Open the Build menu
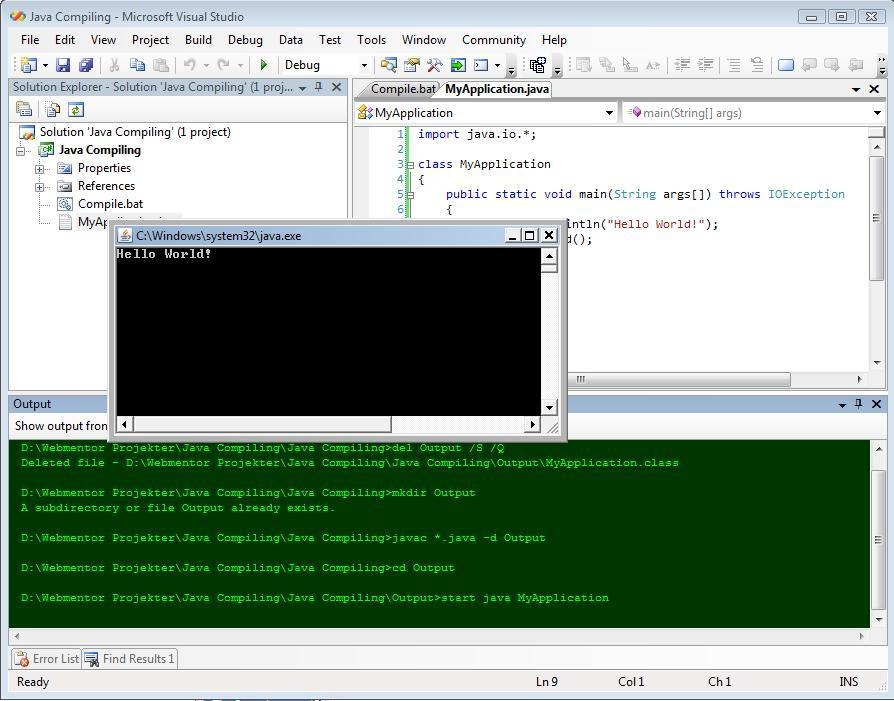The height and width of the screenshot is (701, 894). coord(197,39)
